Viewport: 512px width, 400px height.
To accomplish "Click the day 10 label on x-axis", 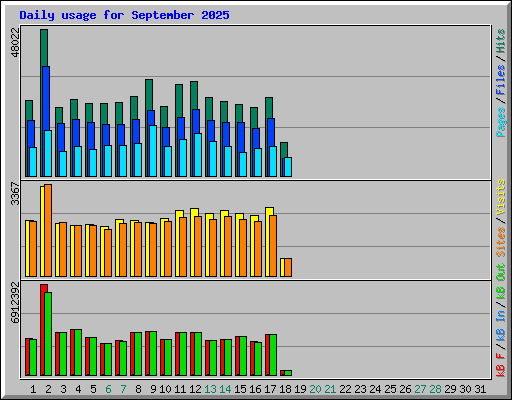I will (165, 389).
